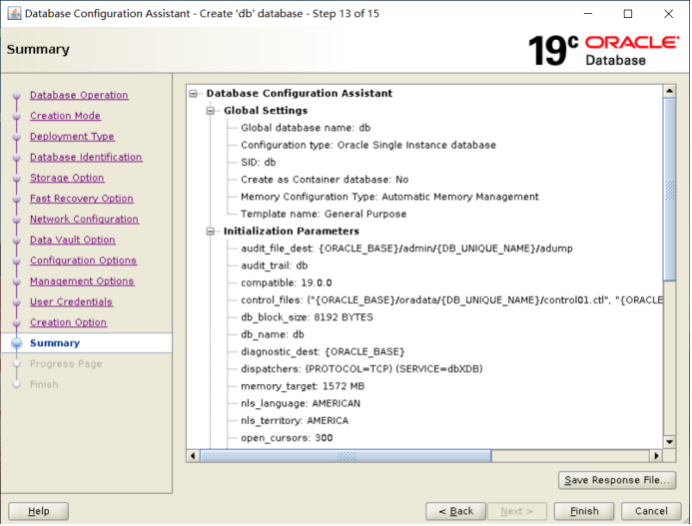Select the 'compatible: 19.0.0' row

pyautogui.click(x=286, y=283)
